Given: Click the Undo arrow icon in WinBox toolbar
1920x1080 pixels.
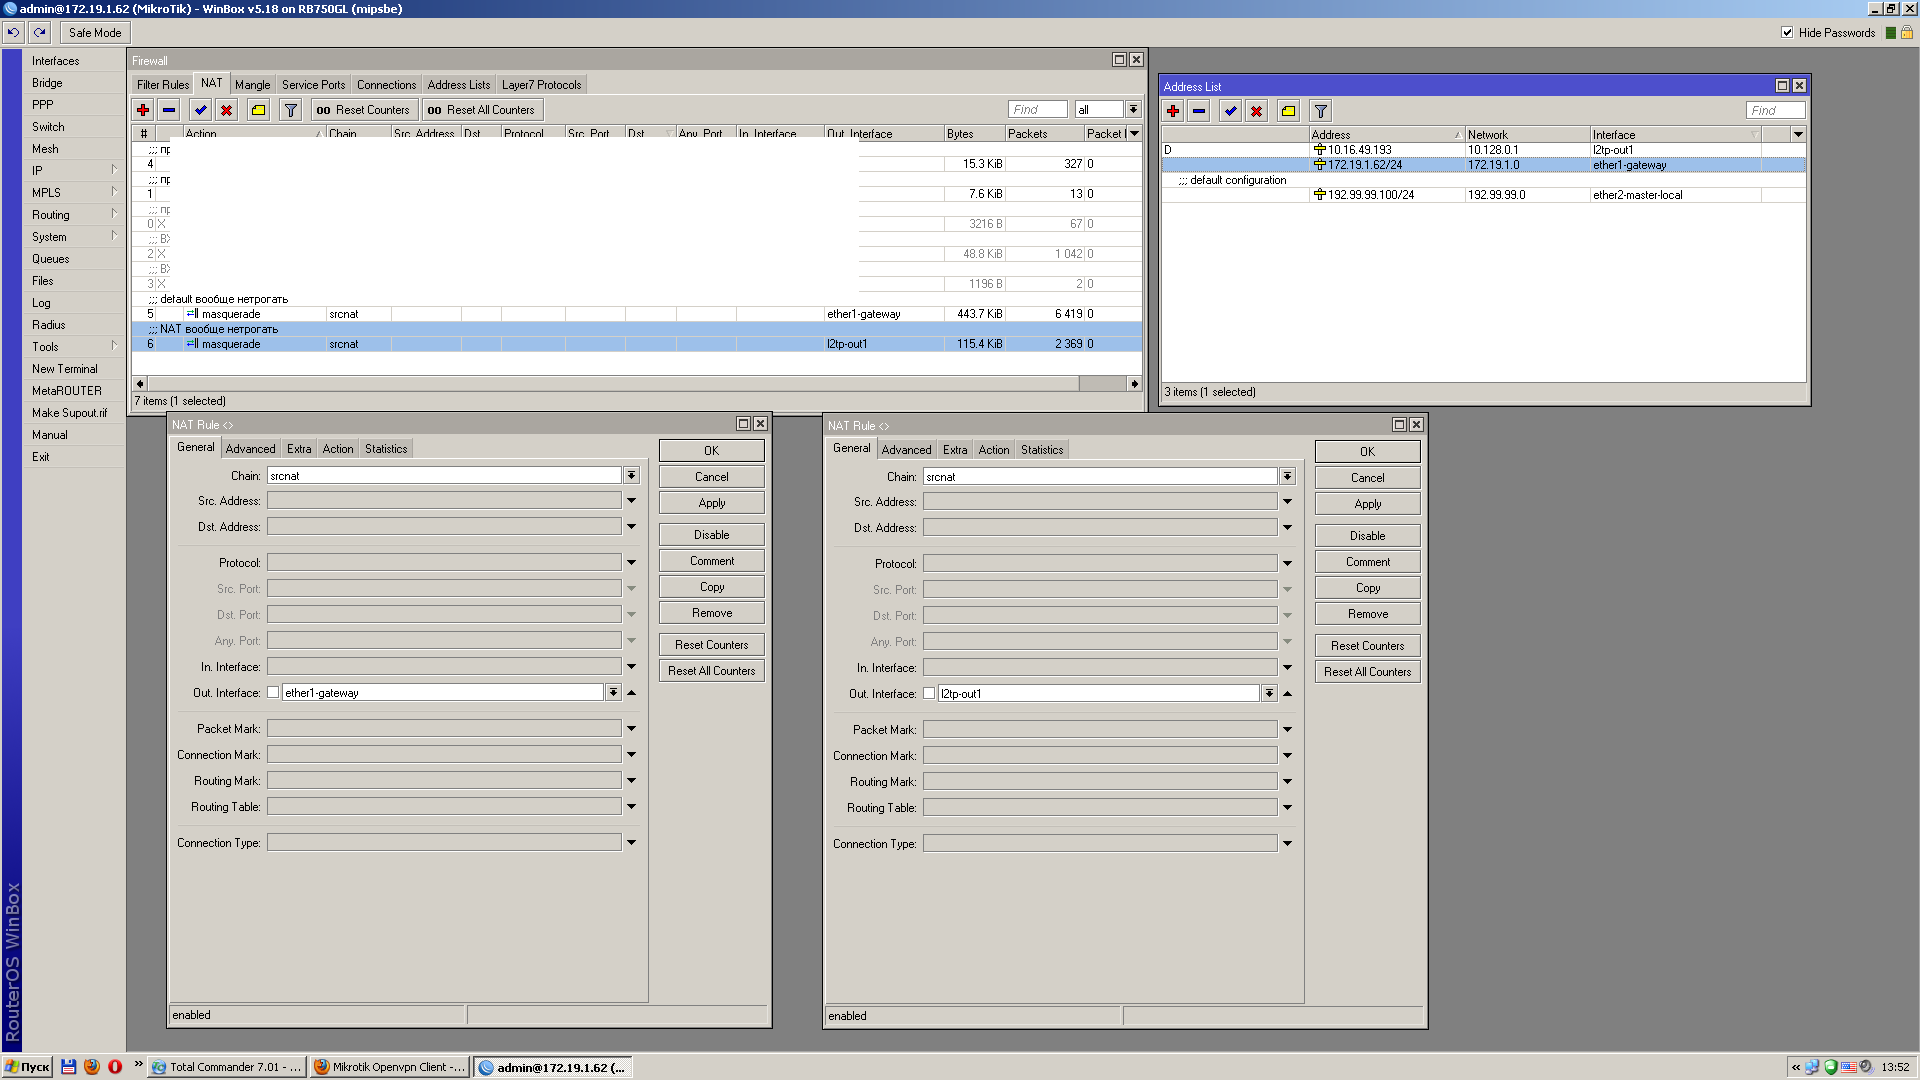Looking at the screenshot, I should click(x=13, y=32).
